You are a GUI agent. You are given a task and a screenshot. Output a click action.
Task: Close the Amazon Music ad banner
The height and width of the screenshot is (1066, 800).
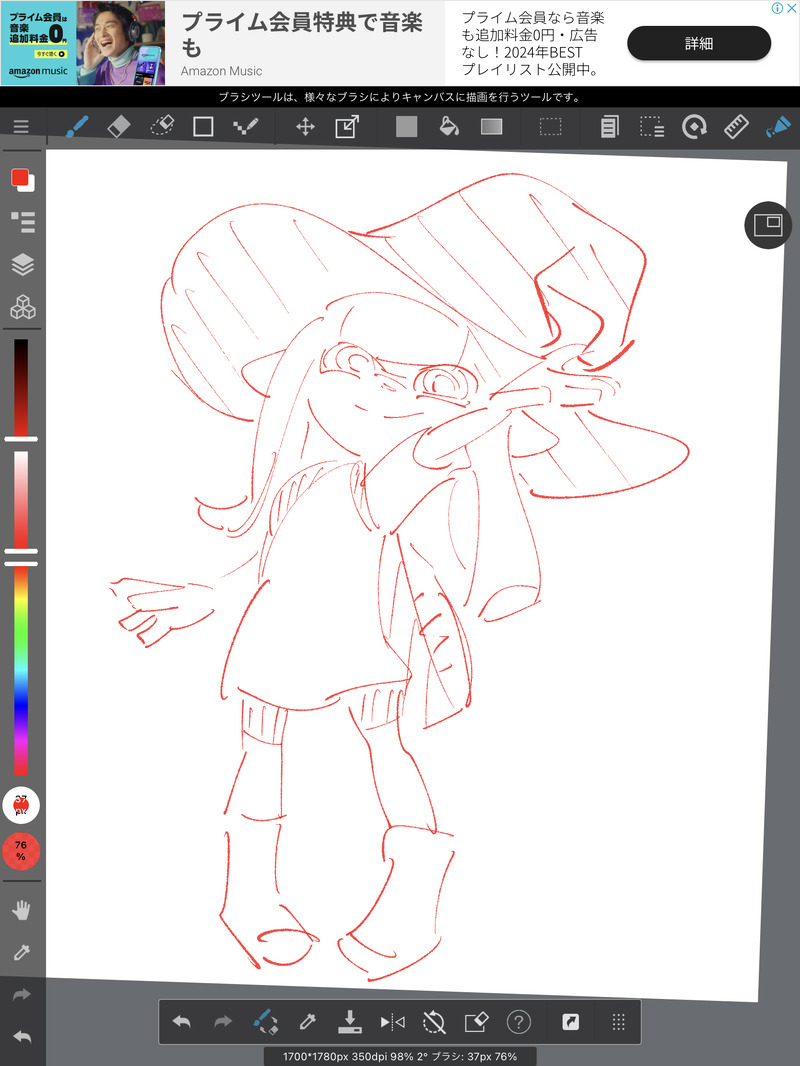[792, 8]
